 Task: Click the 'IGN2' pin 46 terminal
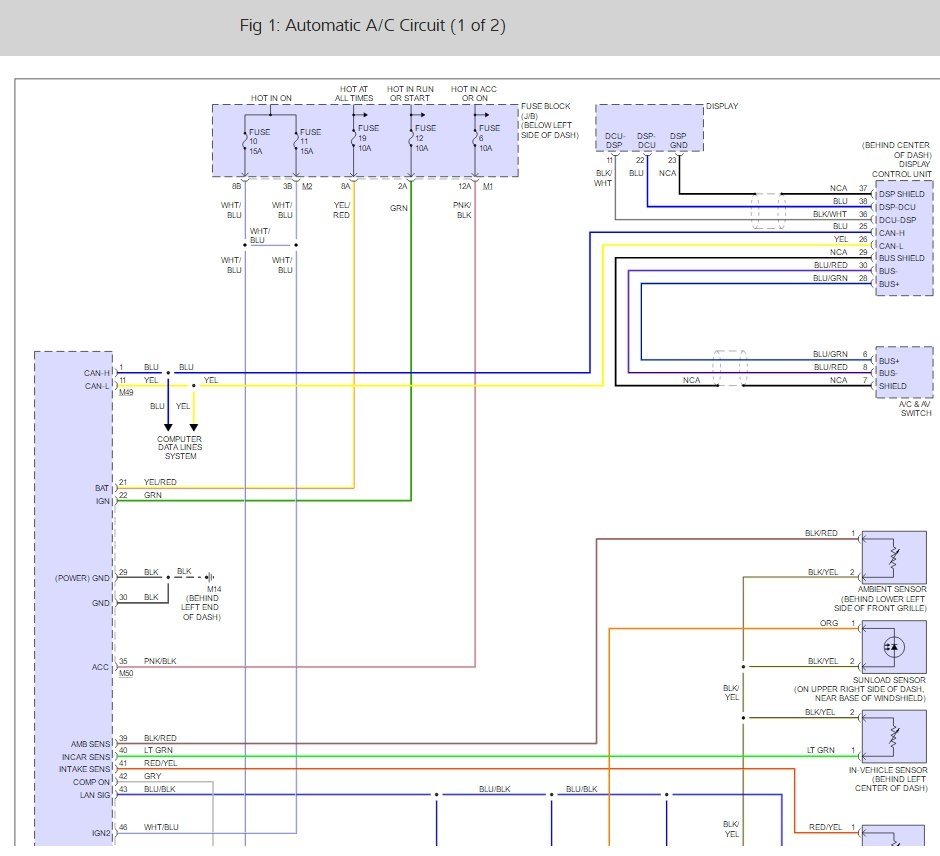coord(101,833)
